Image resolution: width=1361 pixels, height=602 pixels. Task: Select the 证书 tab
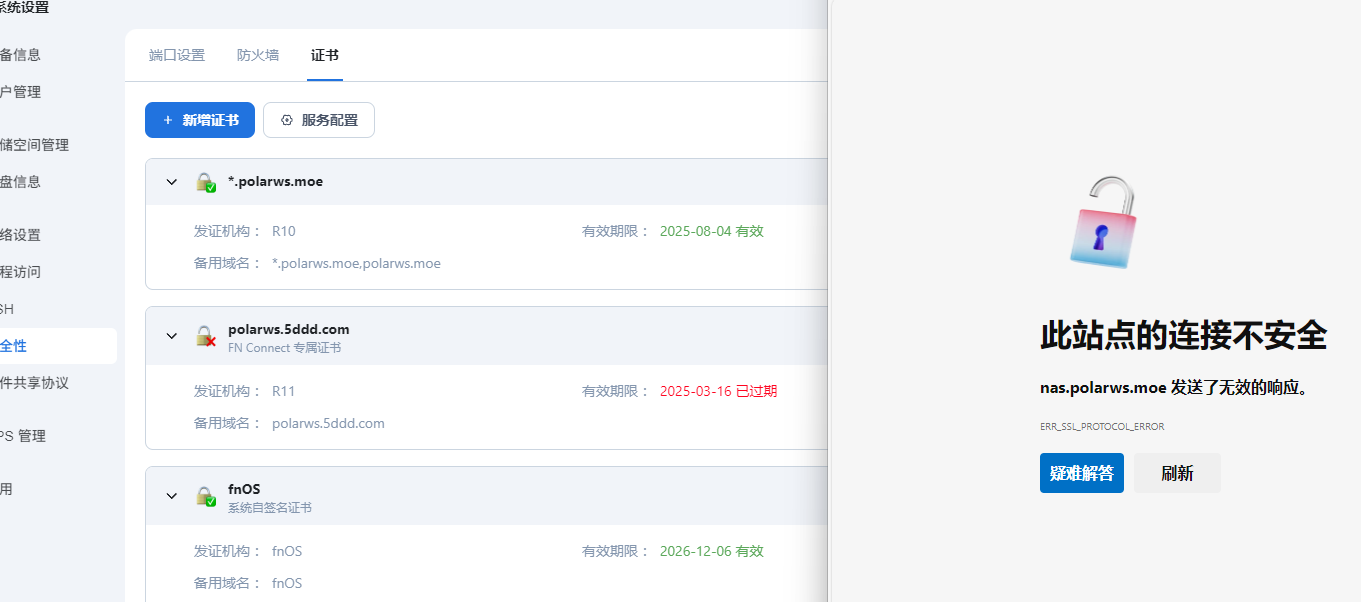(325, 55)
